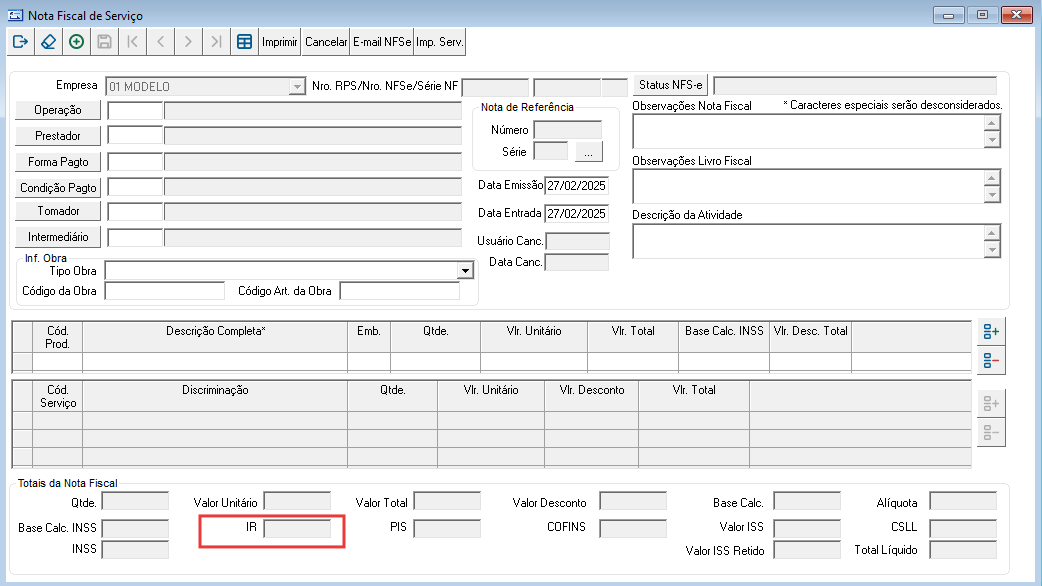The width and height of the screenshot is (1042, 586).
Task: Click the IR total field
Action: tap(297, 529)
